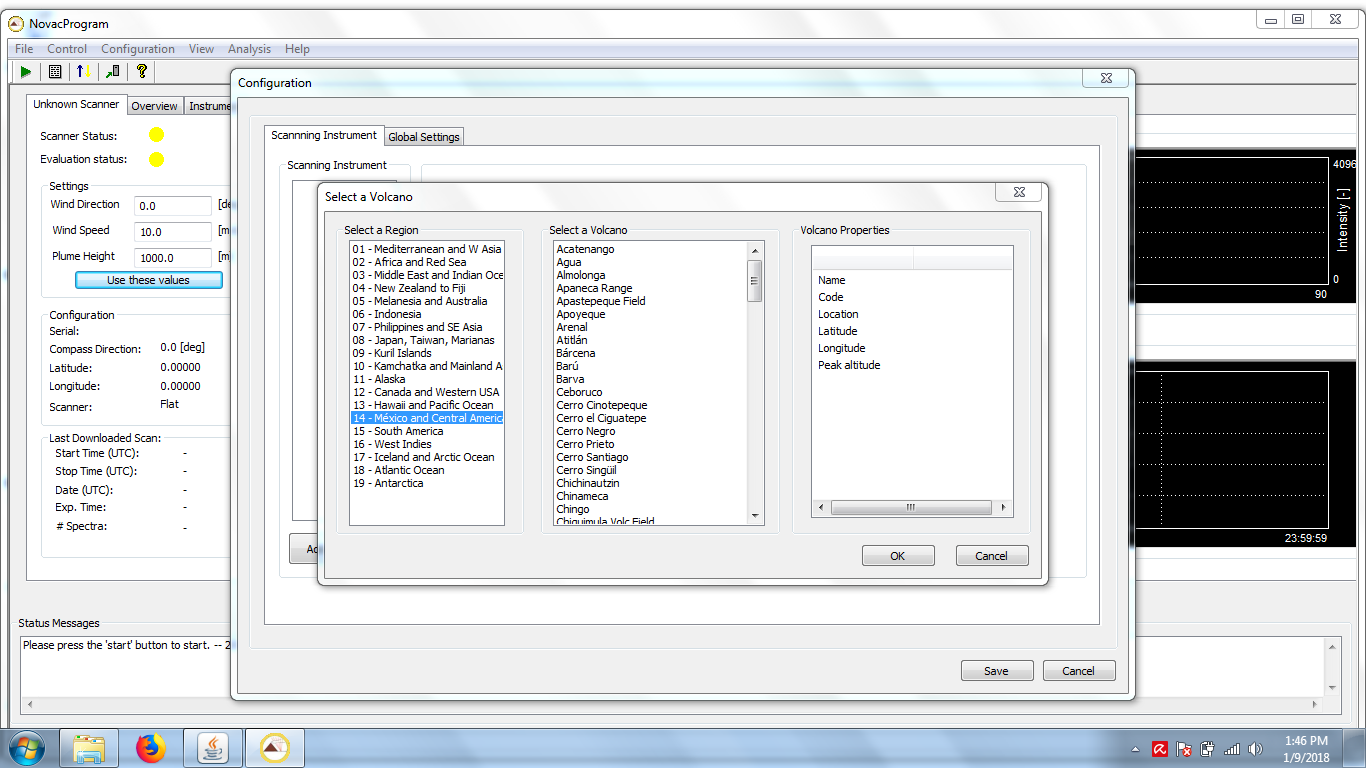Click the Volcano Properties horizontal scrollbar thumb
Screen dimensions: 1366x768
click(x=911, y=508)
